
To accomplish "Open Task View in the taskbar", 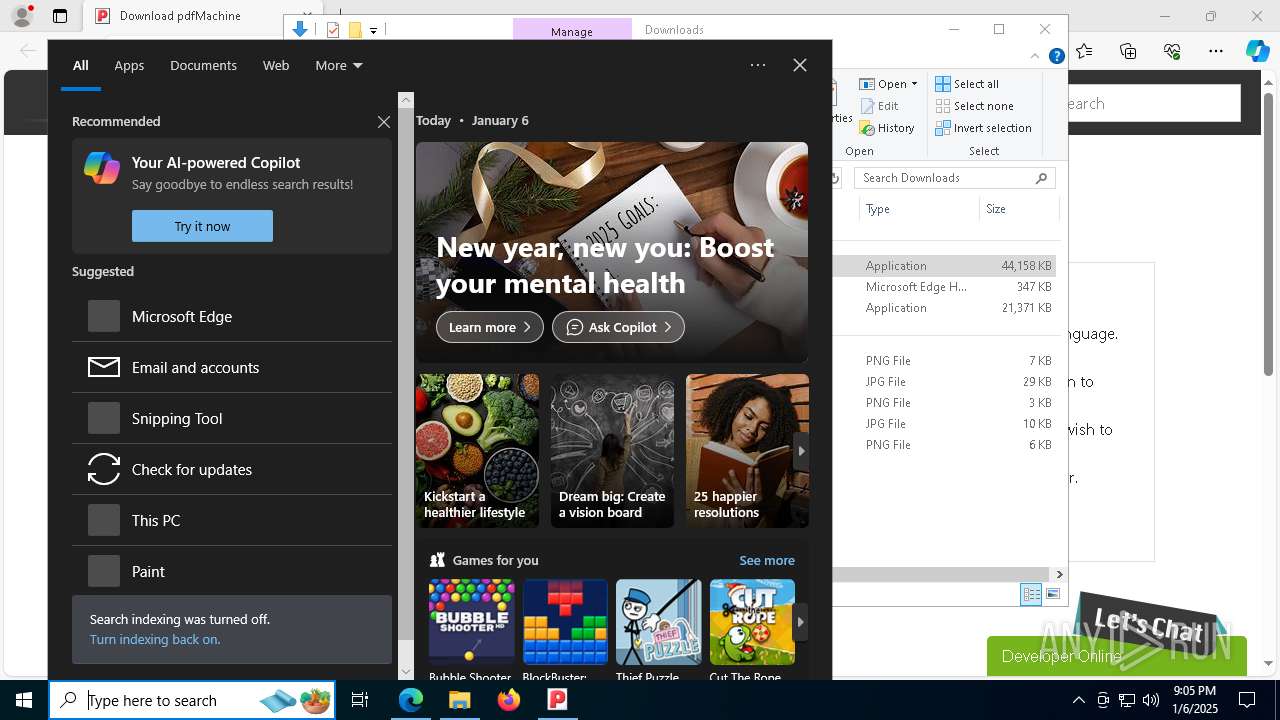I will [x=360, y=700].
